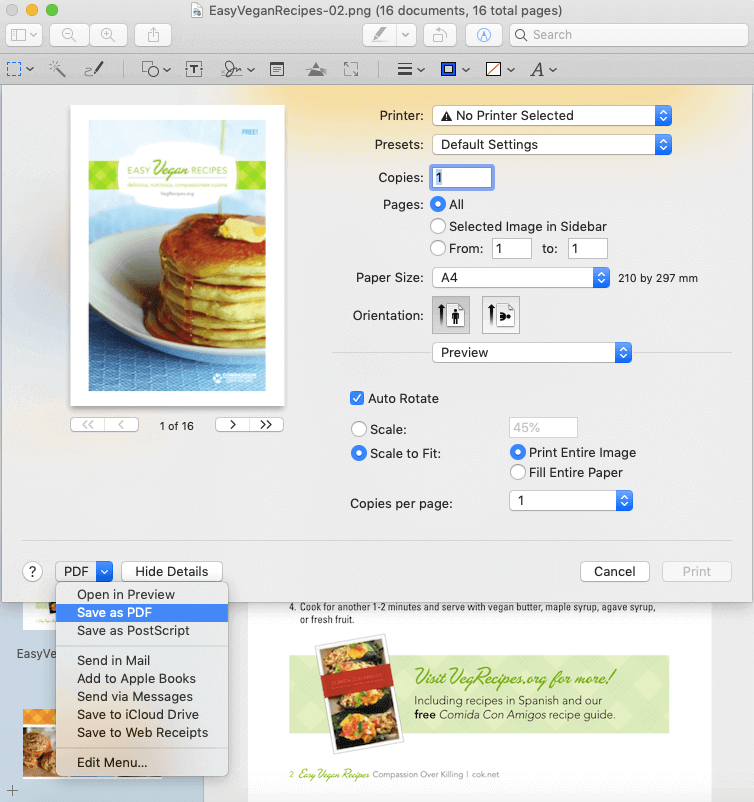
Task: Click the Rotate icon in toolbar
Action: pos(438,35)
